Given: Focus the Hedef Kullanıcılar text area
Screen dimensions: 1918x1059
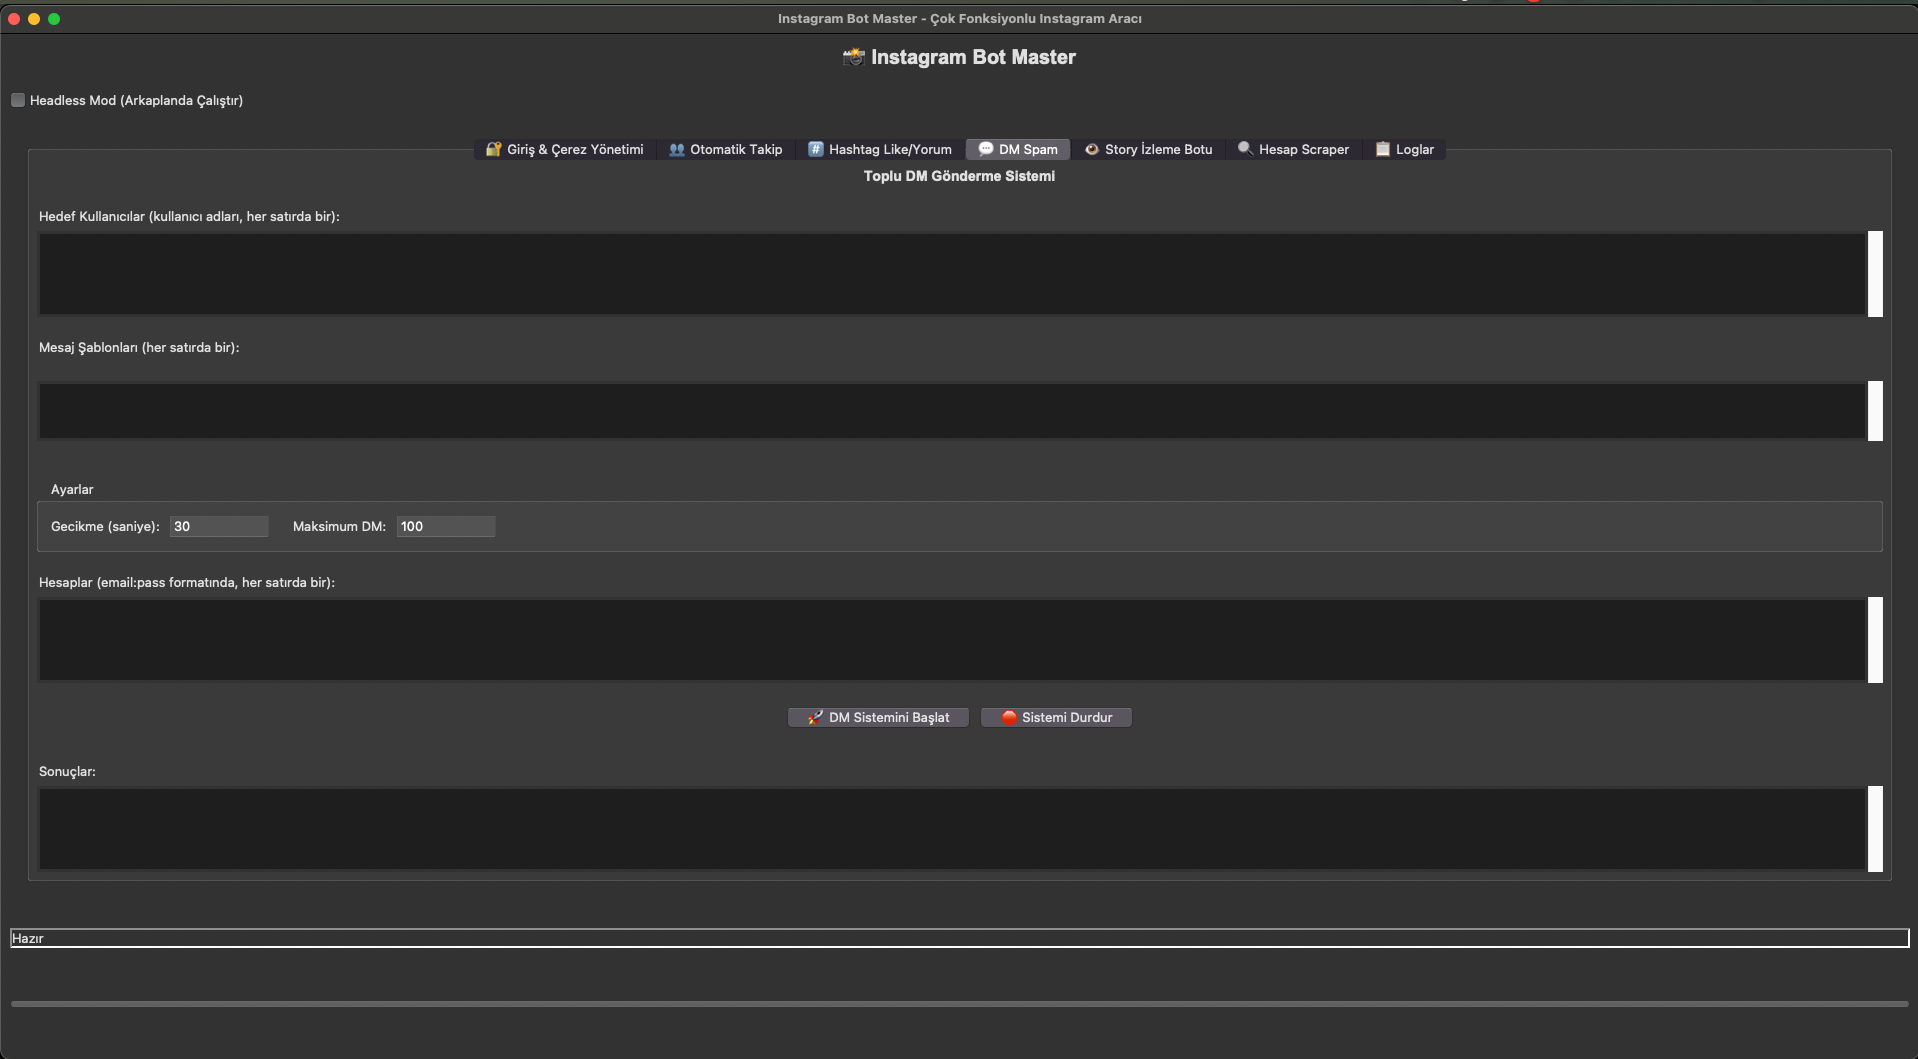Looking at the screenshot, I should (x=952, y=274).
